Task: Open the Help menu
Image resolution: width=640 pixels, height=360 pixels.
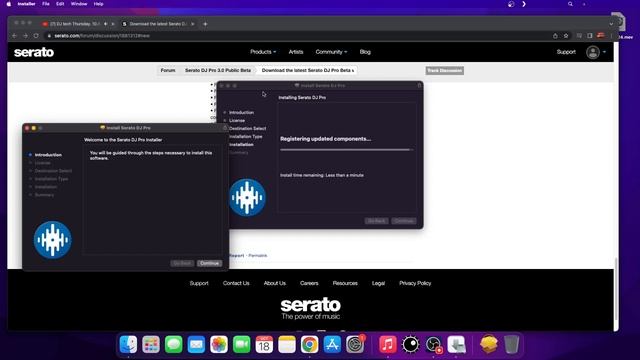Action: pos(98,4)
